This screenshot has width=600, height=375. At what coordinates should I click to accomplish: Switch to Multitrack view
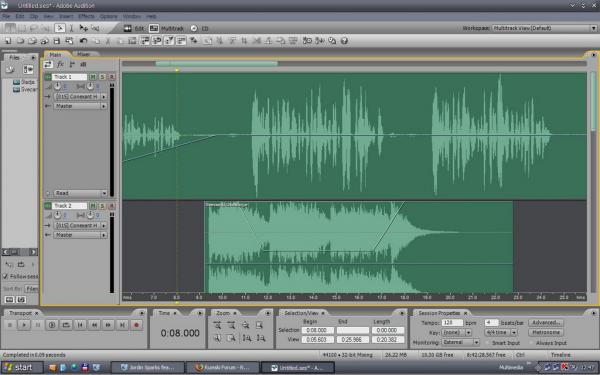click(166, 28)
